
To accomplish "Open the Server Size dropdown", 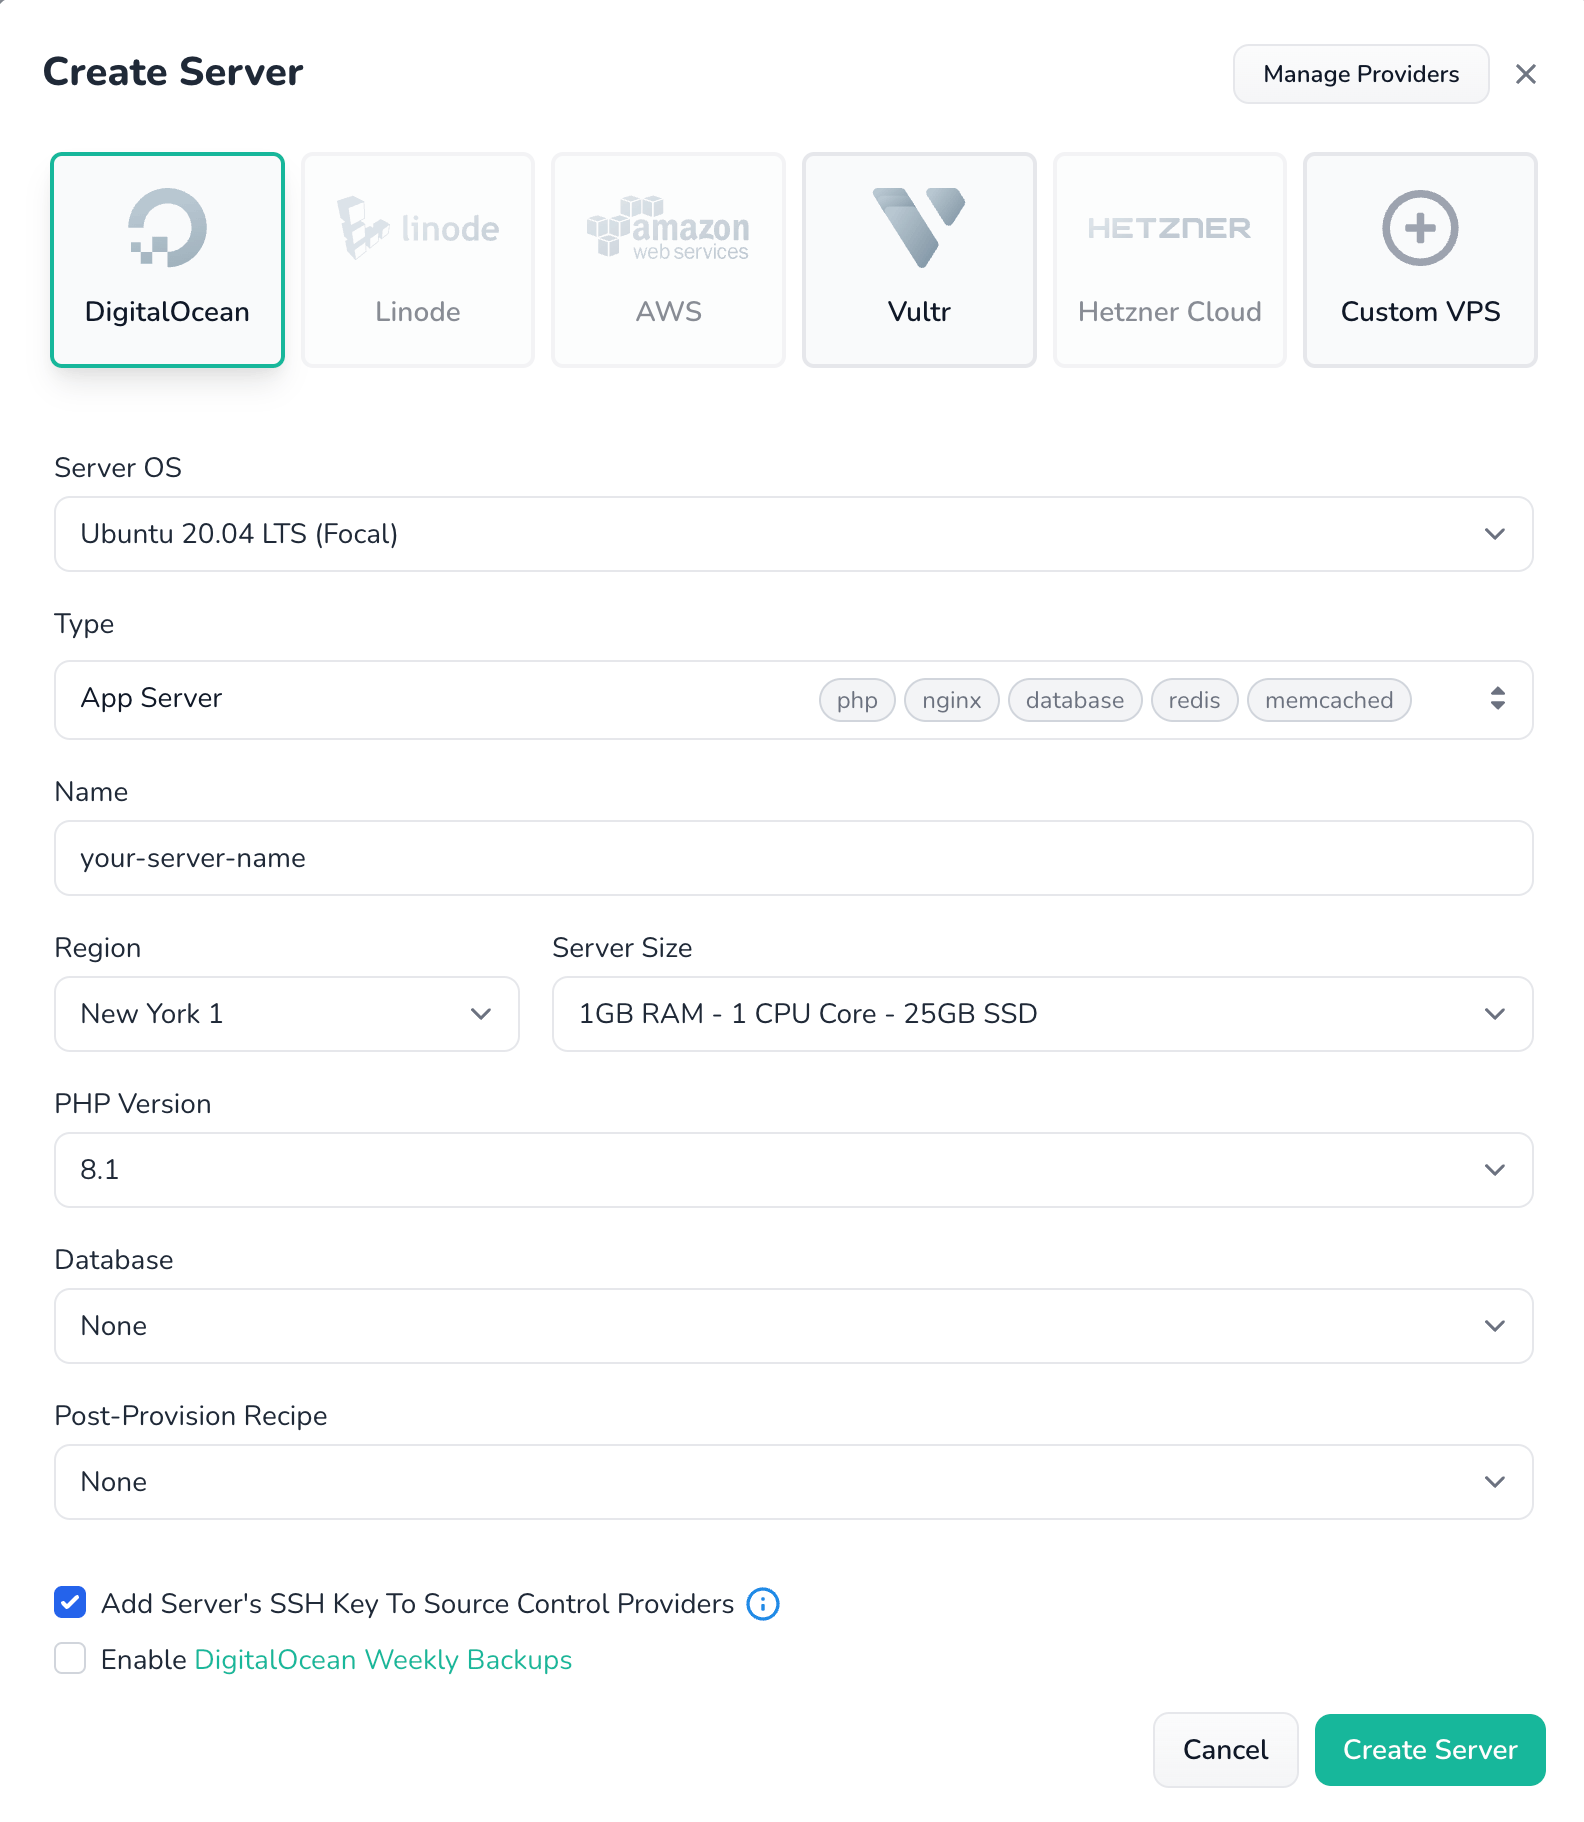I will click(1043, 1014).
